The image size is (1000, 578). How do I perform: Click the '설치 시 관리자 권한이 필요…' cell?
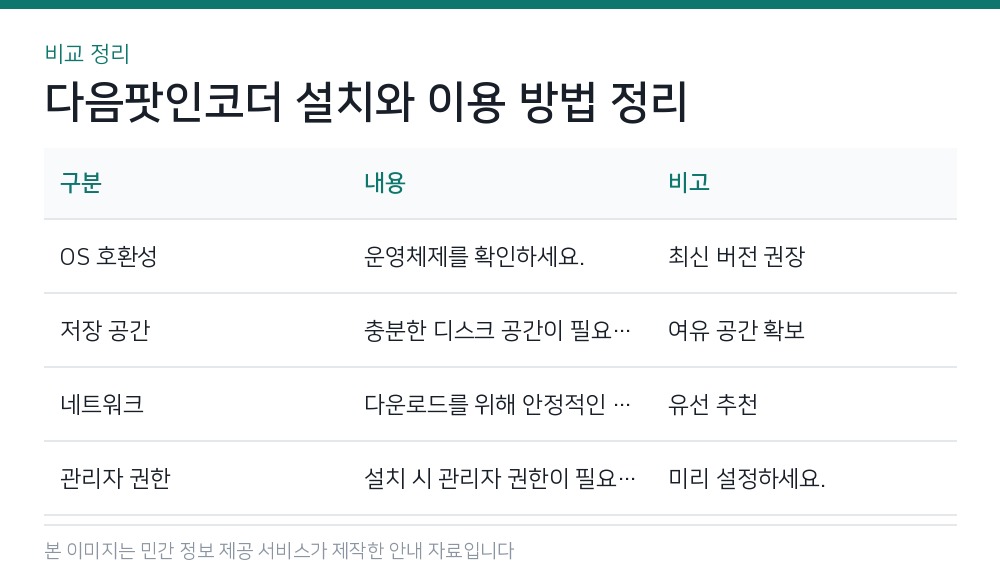[500, 478]
